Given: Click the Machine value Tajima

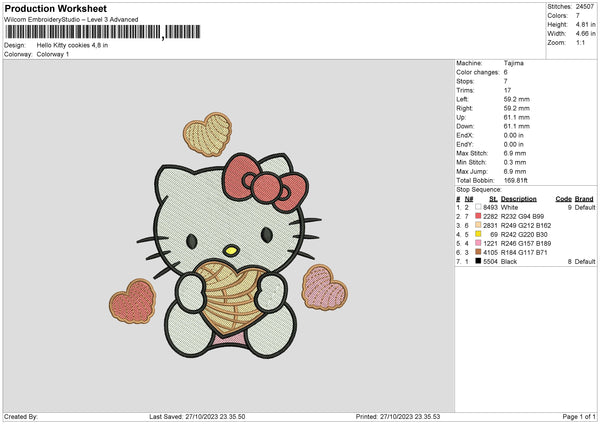Looking at the screenshot, I should [514, 63].
